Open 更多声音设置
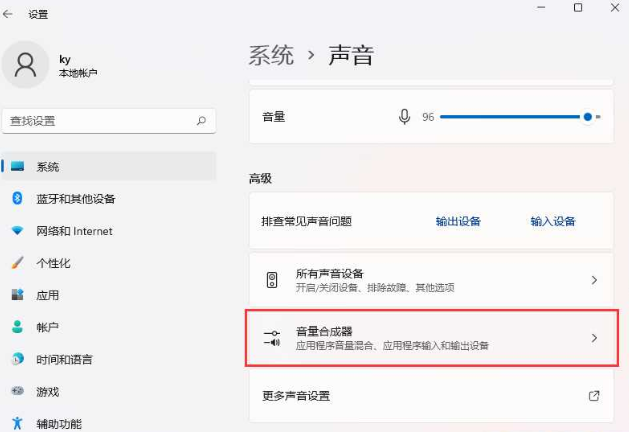Image resolution: width=629 pixels, height=432 pixels. pos(431,396)
